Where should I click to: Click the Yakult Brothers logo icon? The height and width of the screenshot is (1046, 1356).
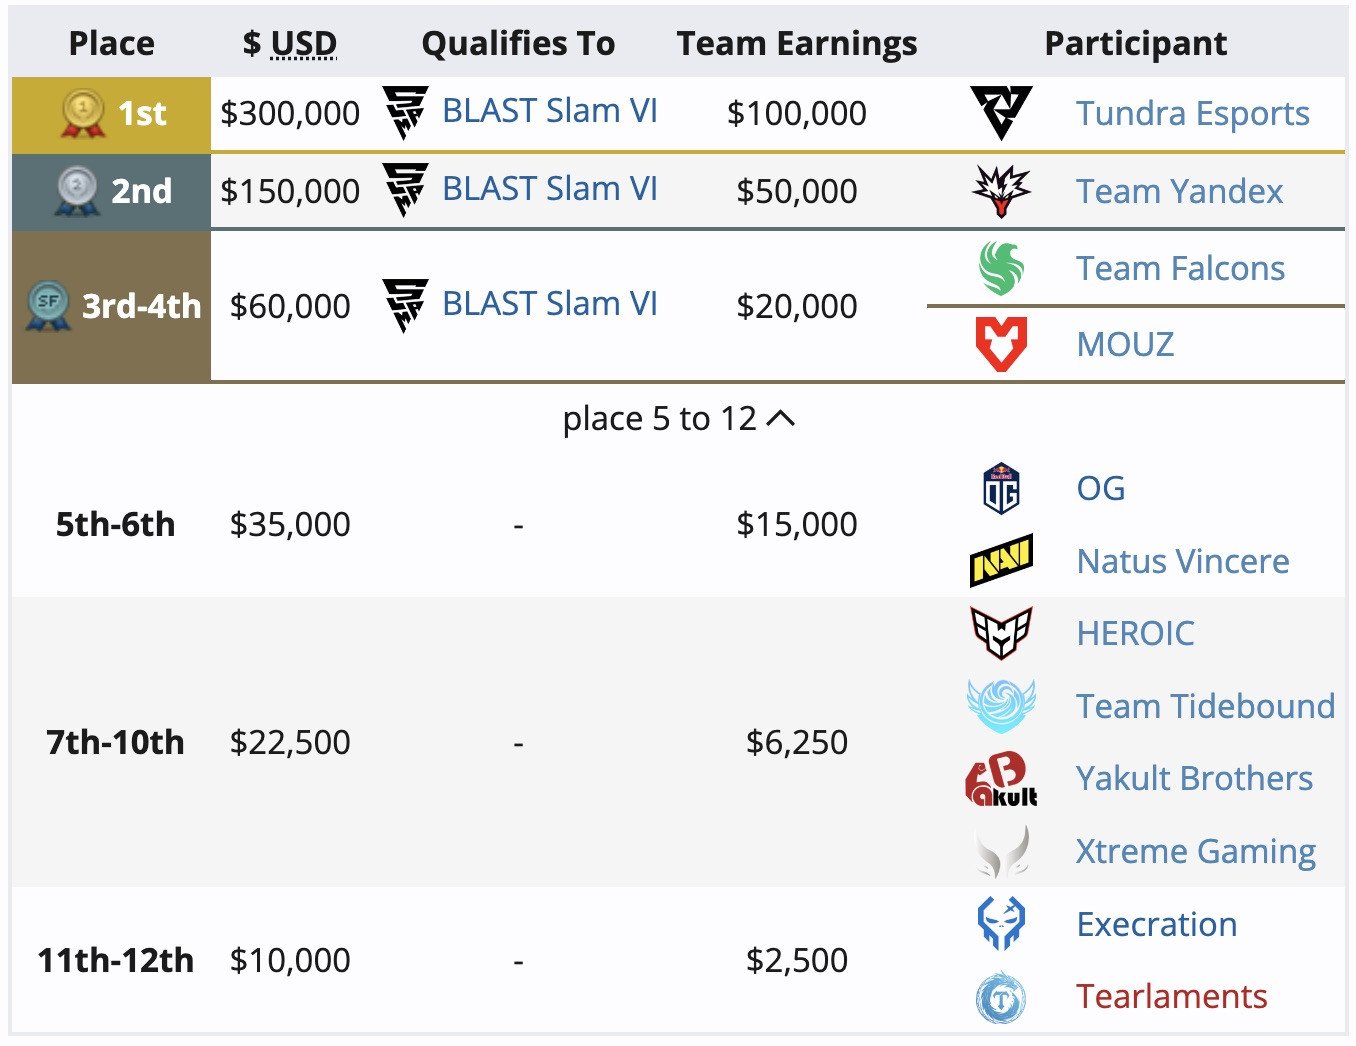tap(1001, 779)
